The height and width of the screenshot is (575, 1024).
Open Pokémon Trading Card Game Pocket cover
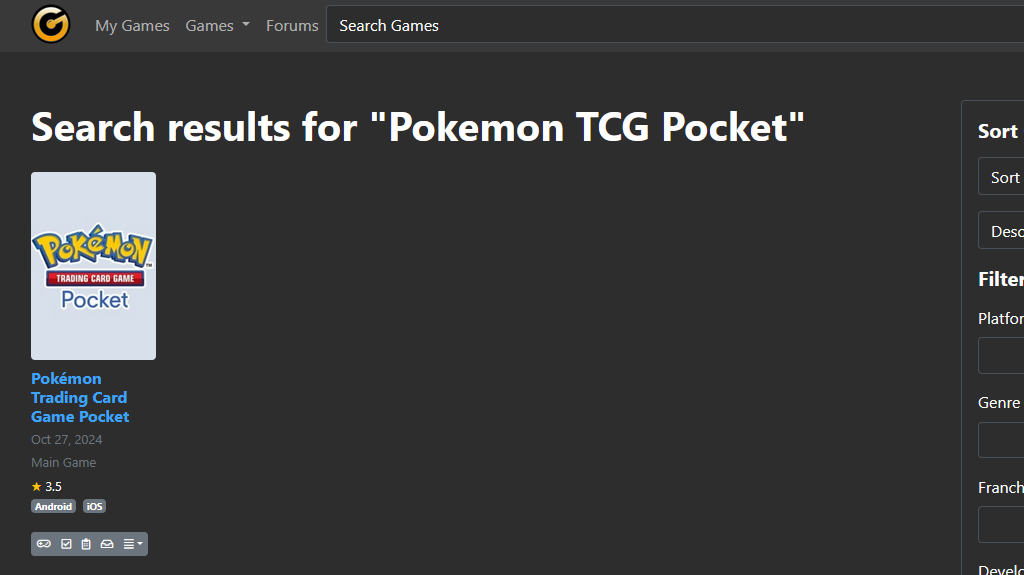[93, 266]
